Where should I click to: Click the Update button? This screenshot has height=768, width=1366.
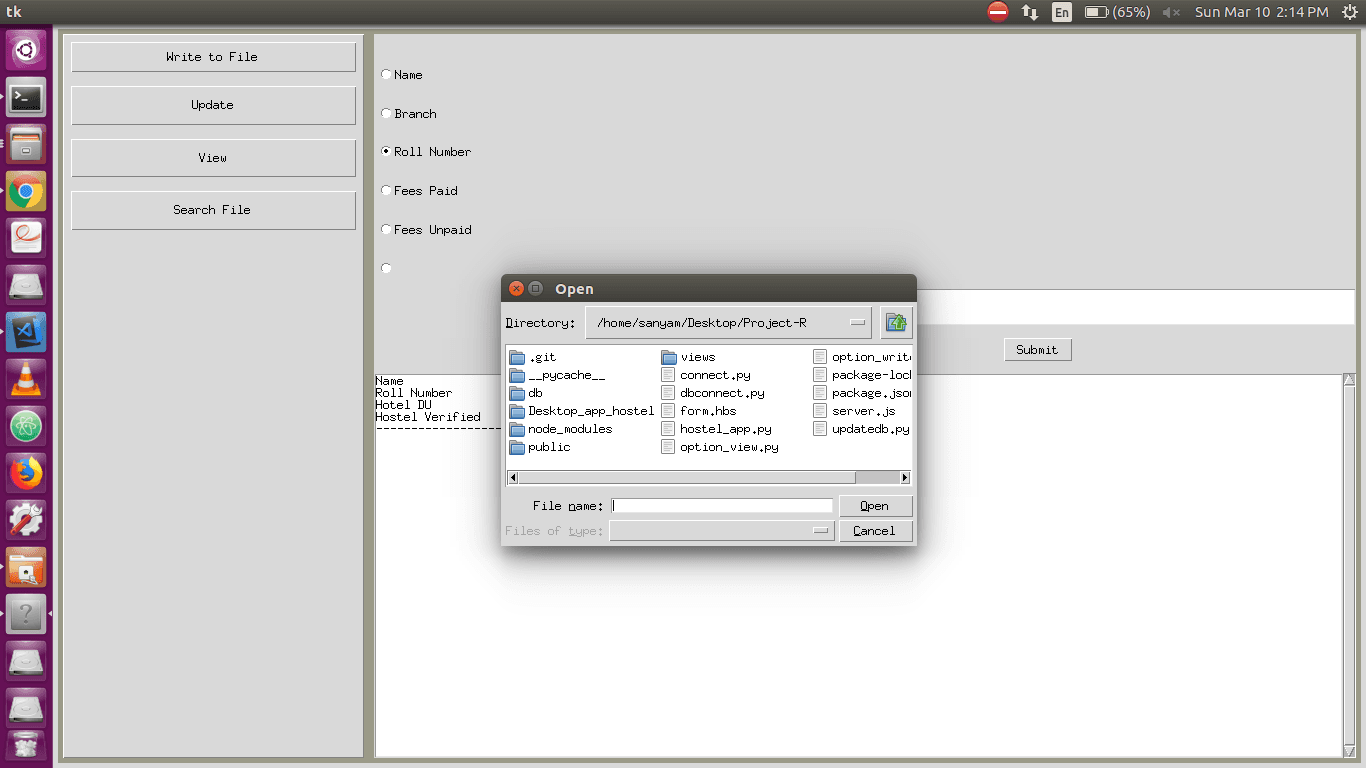pyautogui.click(x=213, y=105)
